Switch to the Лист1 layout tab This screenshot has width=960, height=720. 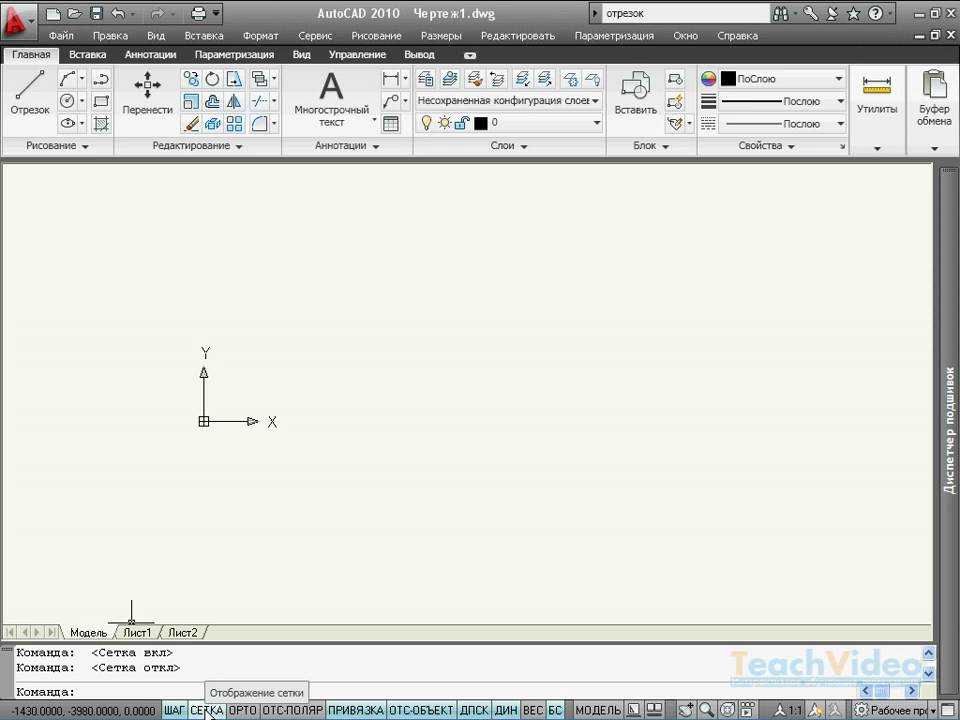coord(137,632)
